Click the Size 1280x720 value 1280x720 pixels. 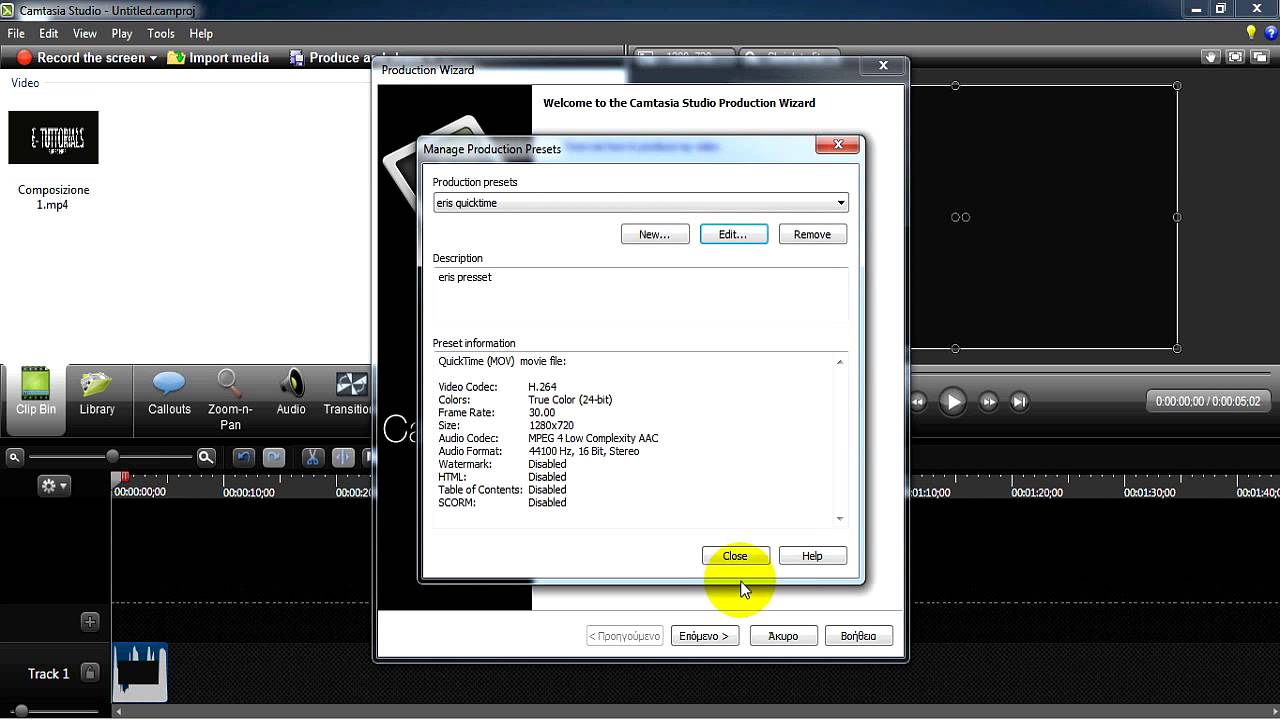point(551,426)
